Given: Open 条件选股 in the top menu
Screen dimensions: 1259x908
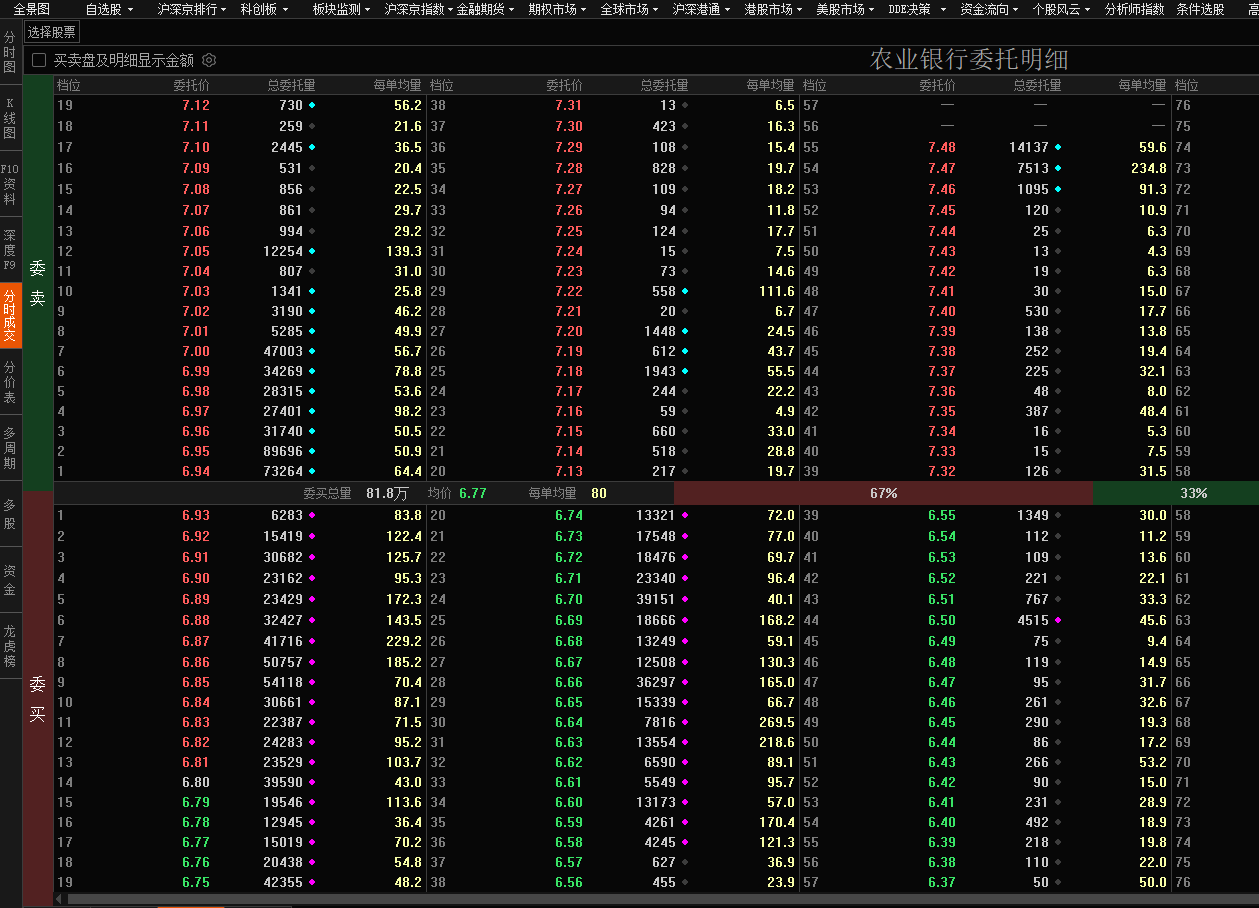Looking at the screenshot, I should coord(1200,9).
